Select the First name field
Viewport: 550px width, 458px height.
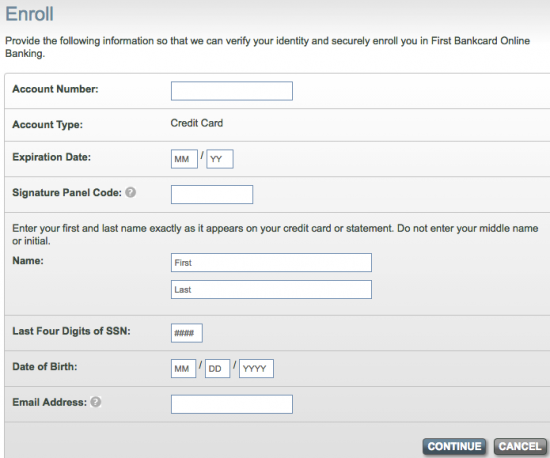(x=271, y=263)
